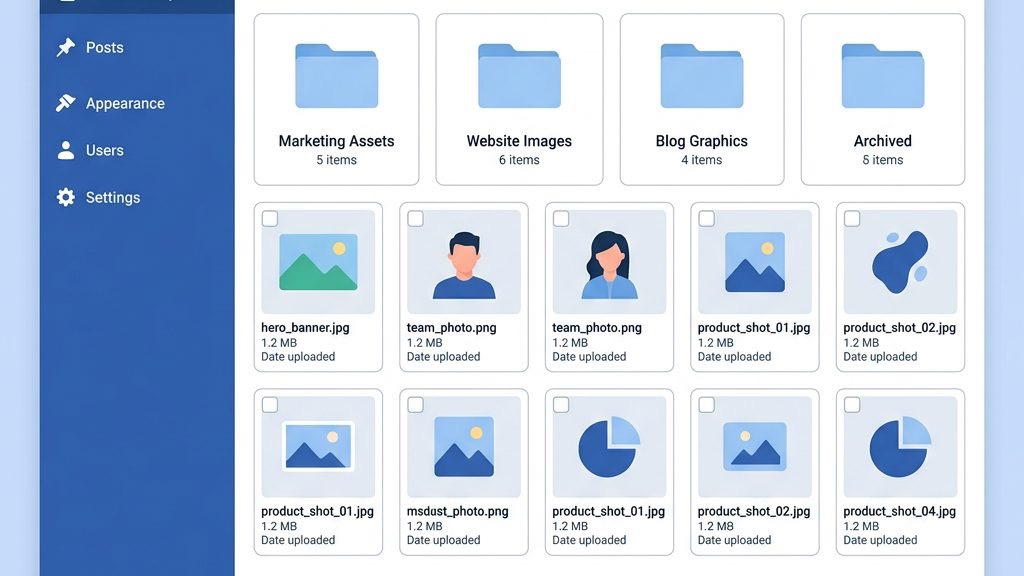This screenshot has width=1024, height=576.
Task: Select the Posts pin icon in sidebar
Action: coord(65,47)
